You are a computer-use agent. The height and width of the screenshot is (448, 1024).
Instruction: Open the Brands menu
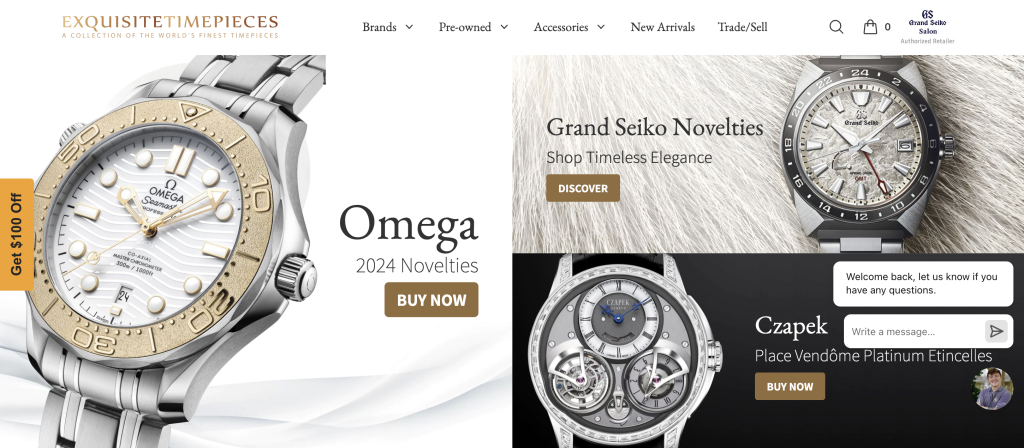pyautogui.click(x=379, y=27)
